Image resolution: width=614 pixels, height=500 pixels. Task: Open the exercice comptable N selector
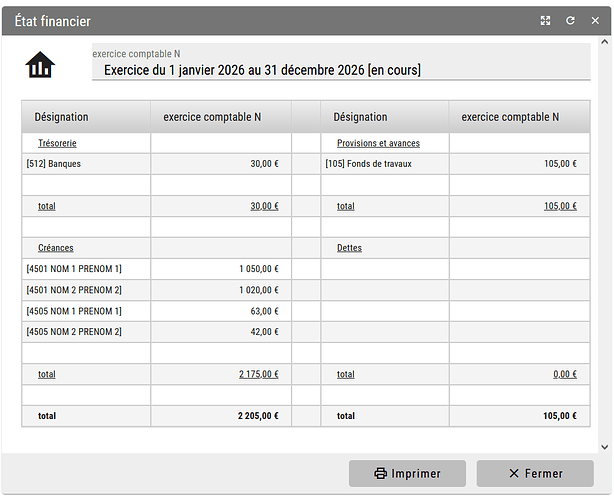(x=341, y=62)
